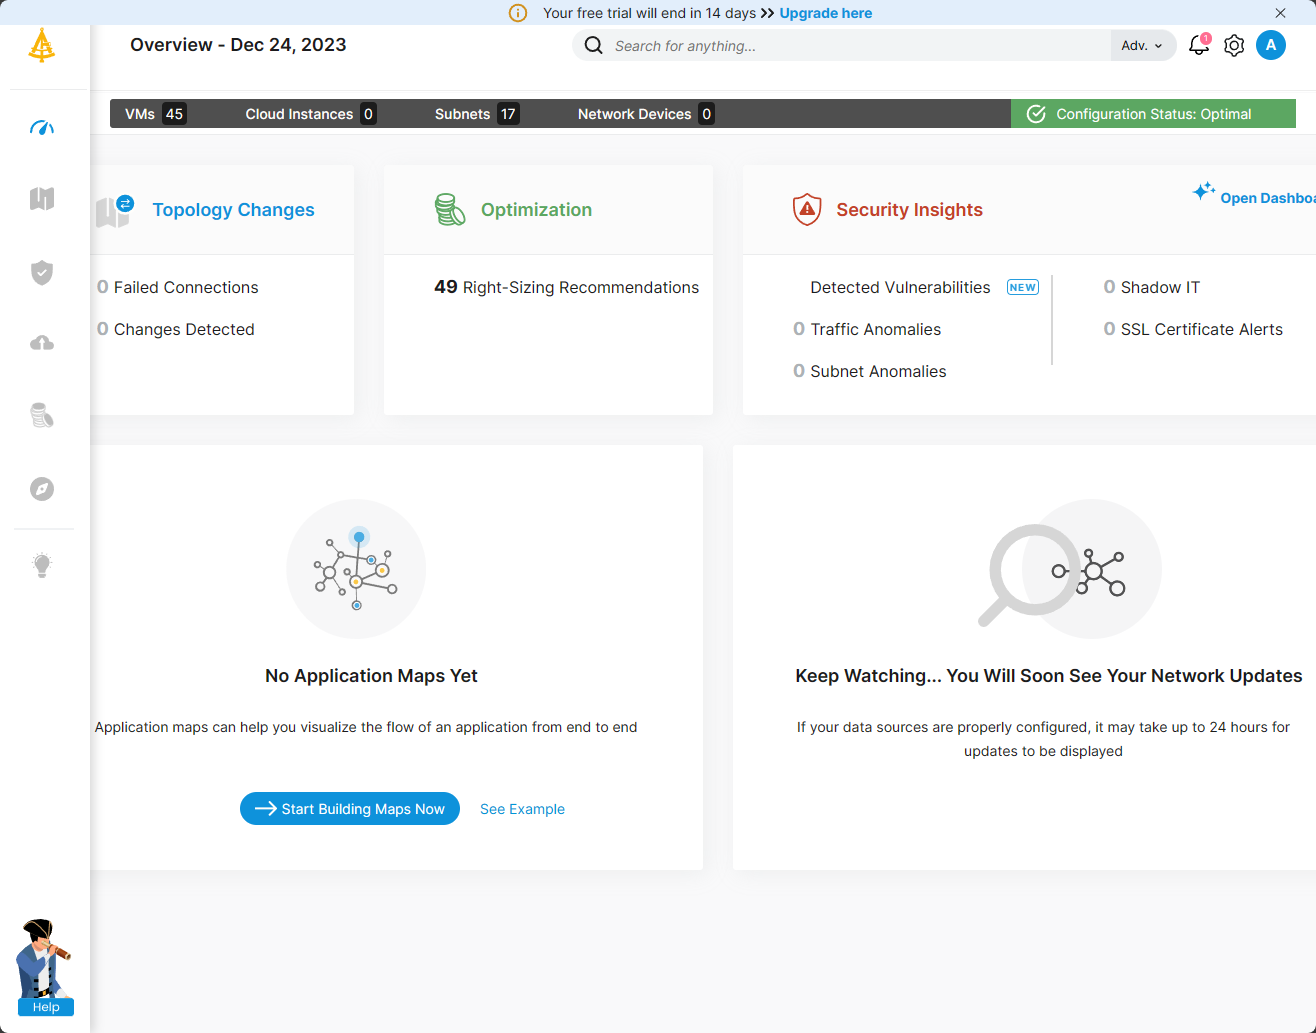The width and height of the screenshot is (1316, 1033).
Task: Click the Topology Changes map icon
Action: click(x=115, y=211)
